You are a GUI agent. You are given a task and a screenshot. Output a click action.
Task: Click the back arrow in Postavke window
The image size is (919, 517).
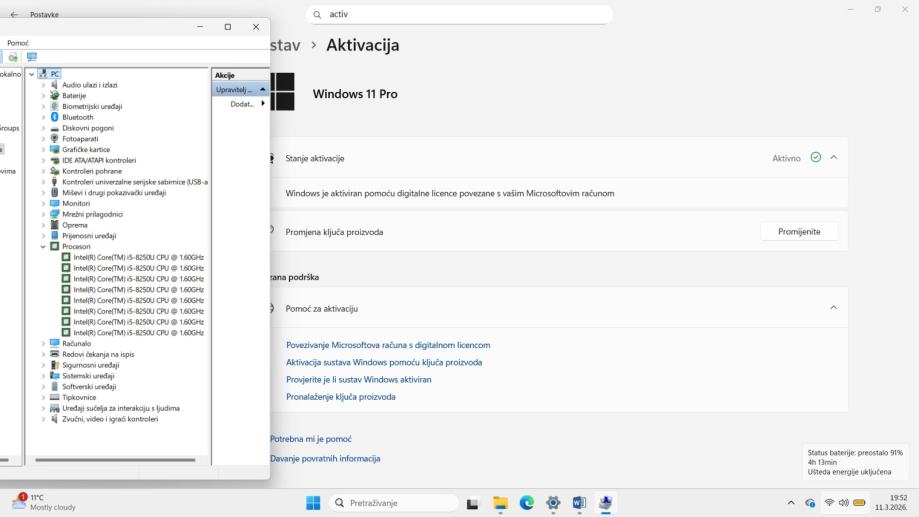[x=14, y=15]
